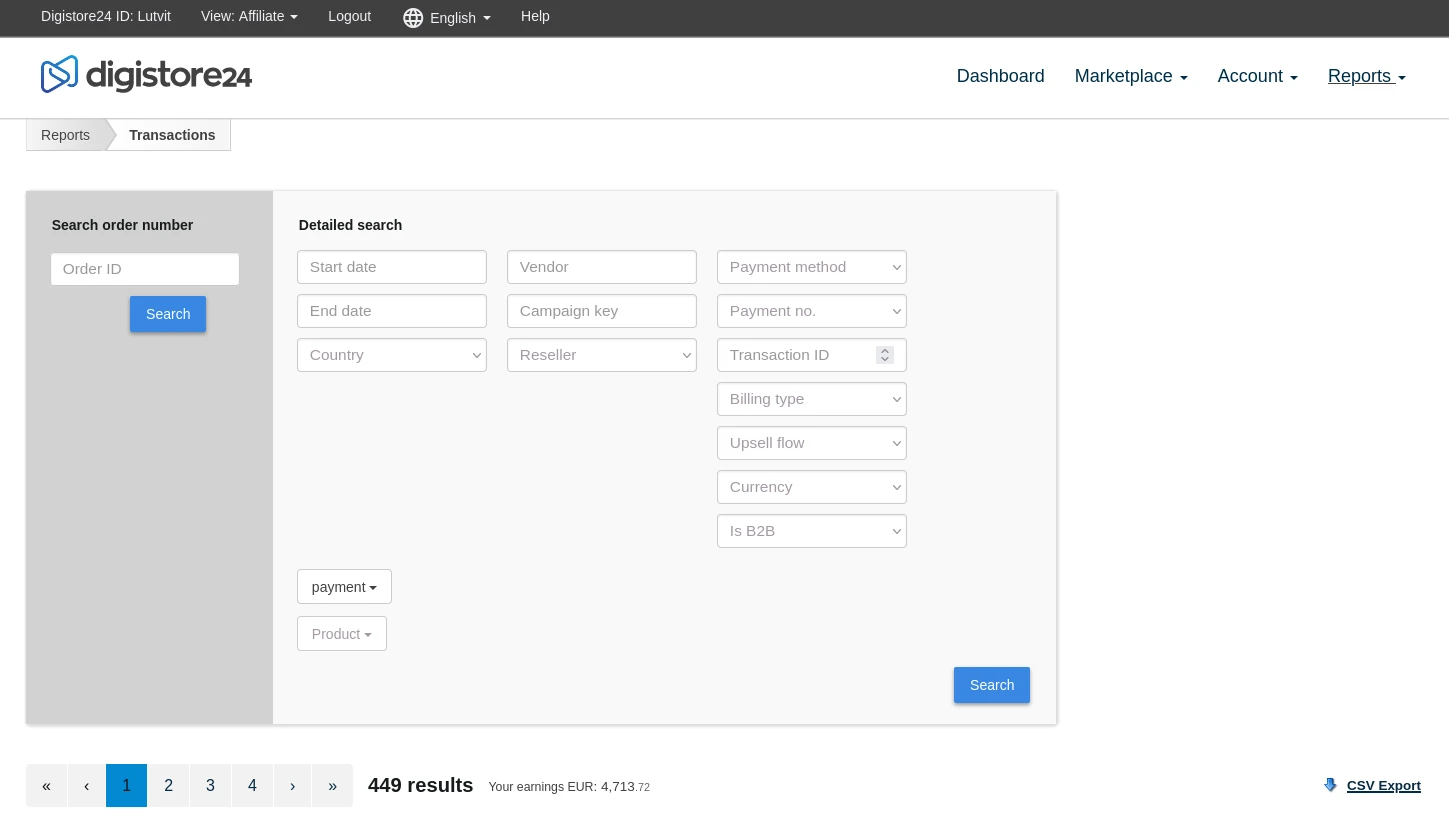Expand the Country dropdown
Screen dimensions: 1449x813
click(391, 355)
